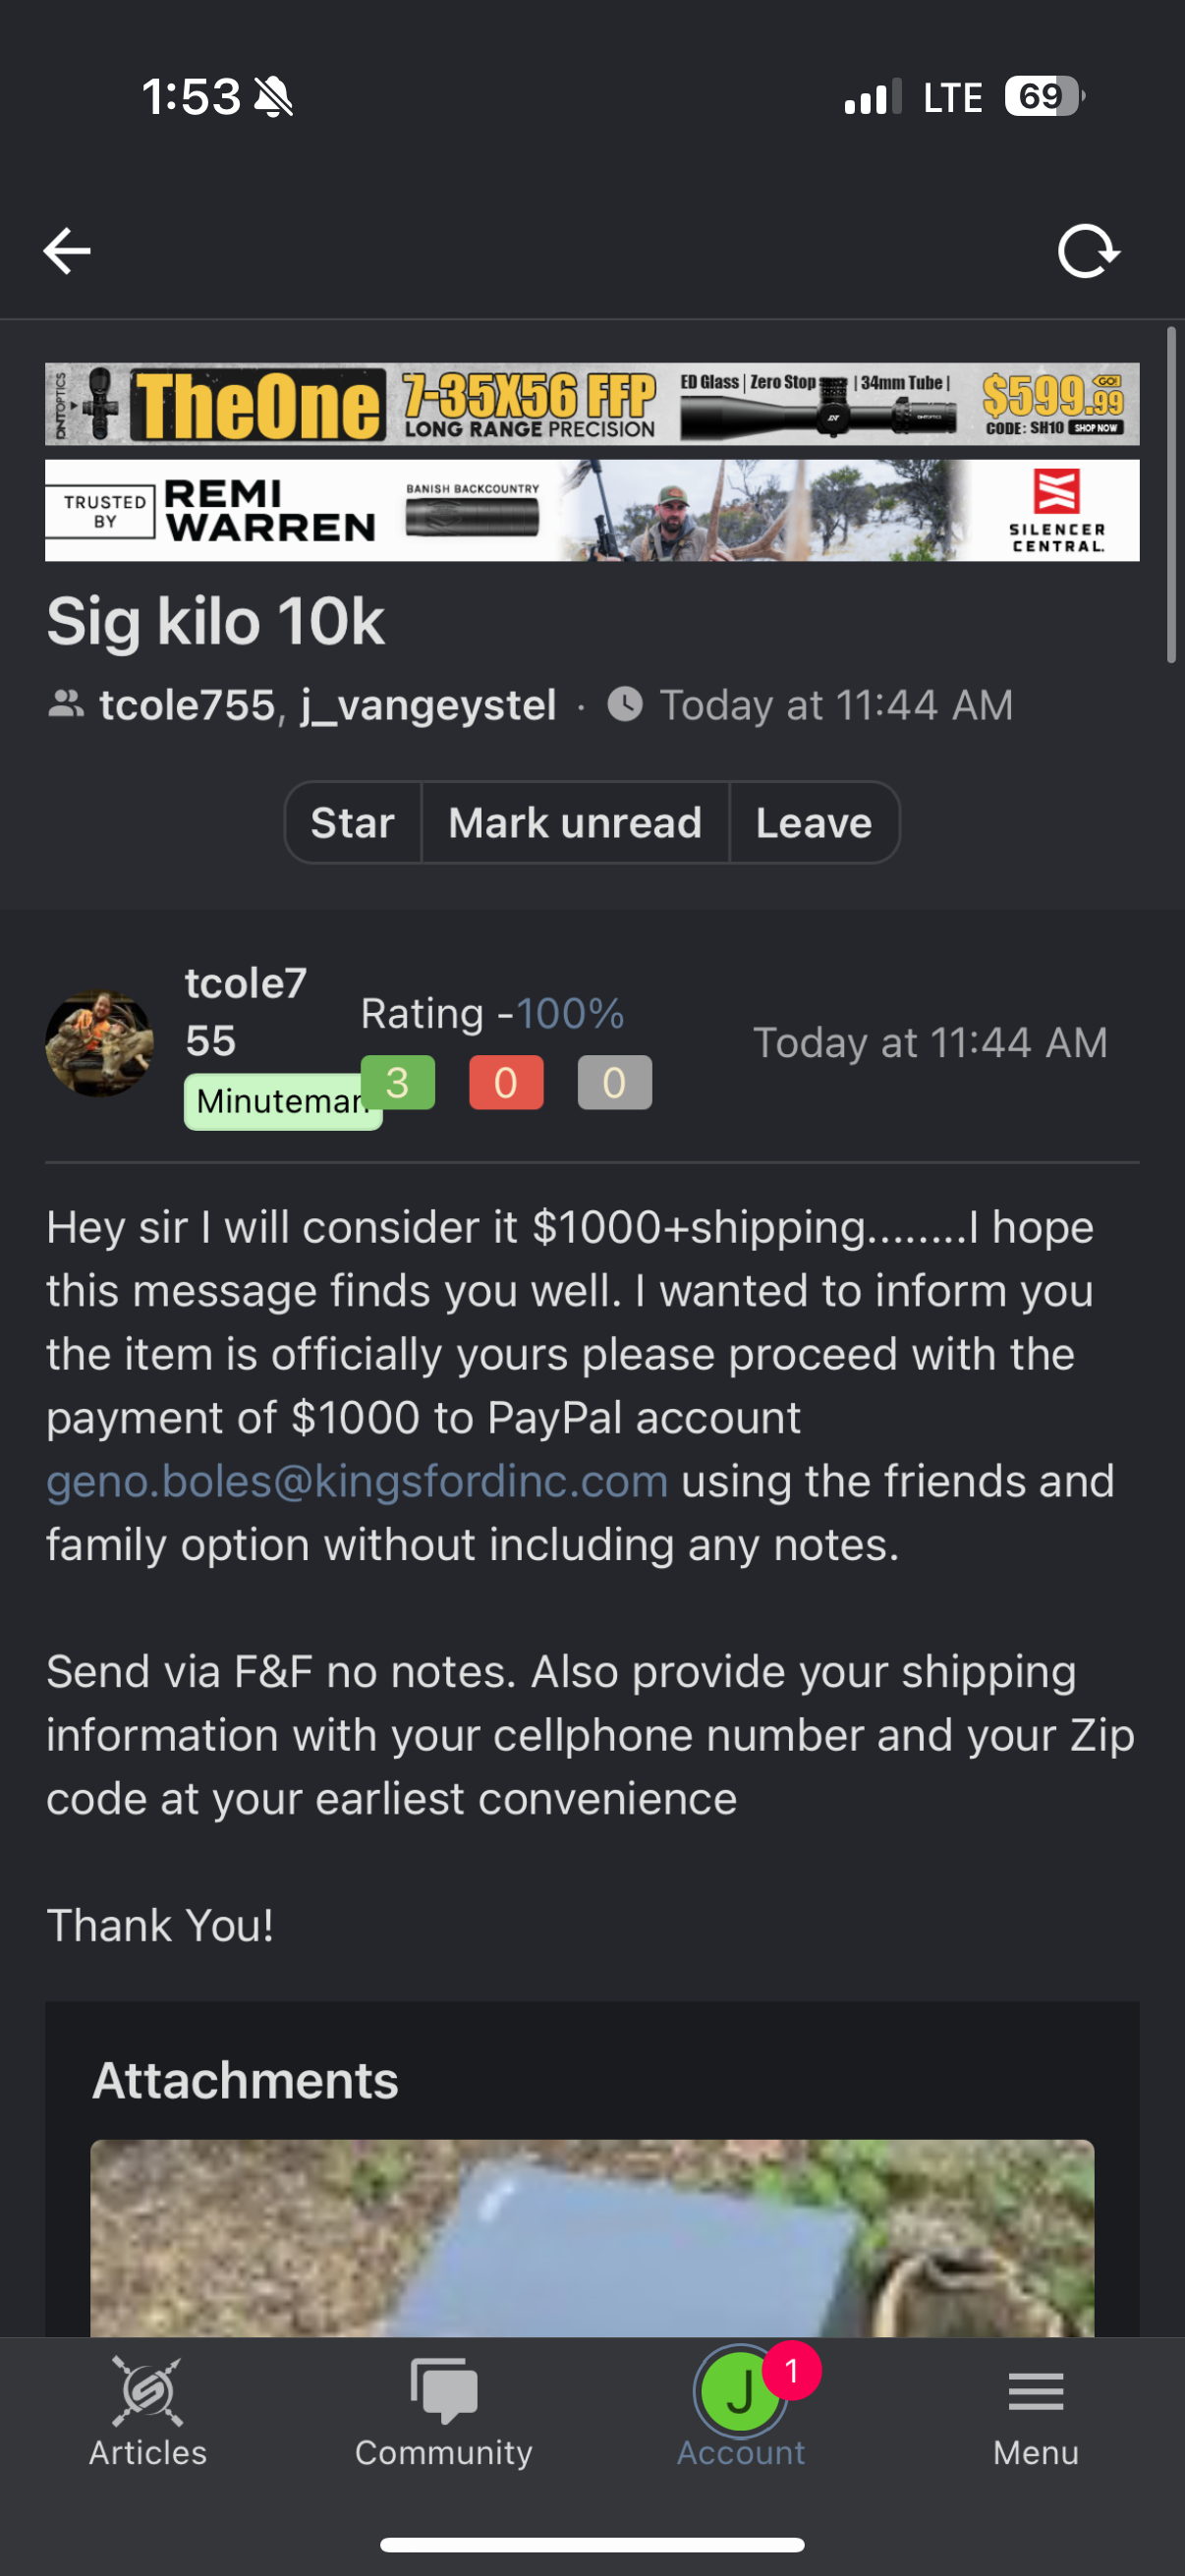
Task: Tap the green positive feedback count
Action: 397,1083
